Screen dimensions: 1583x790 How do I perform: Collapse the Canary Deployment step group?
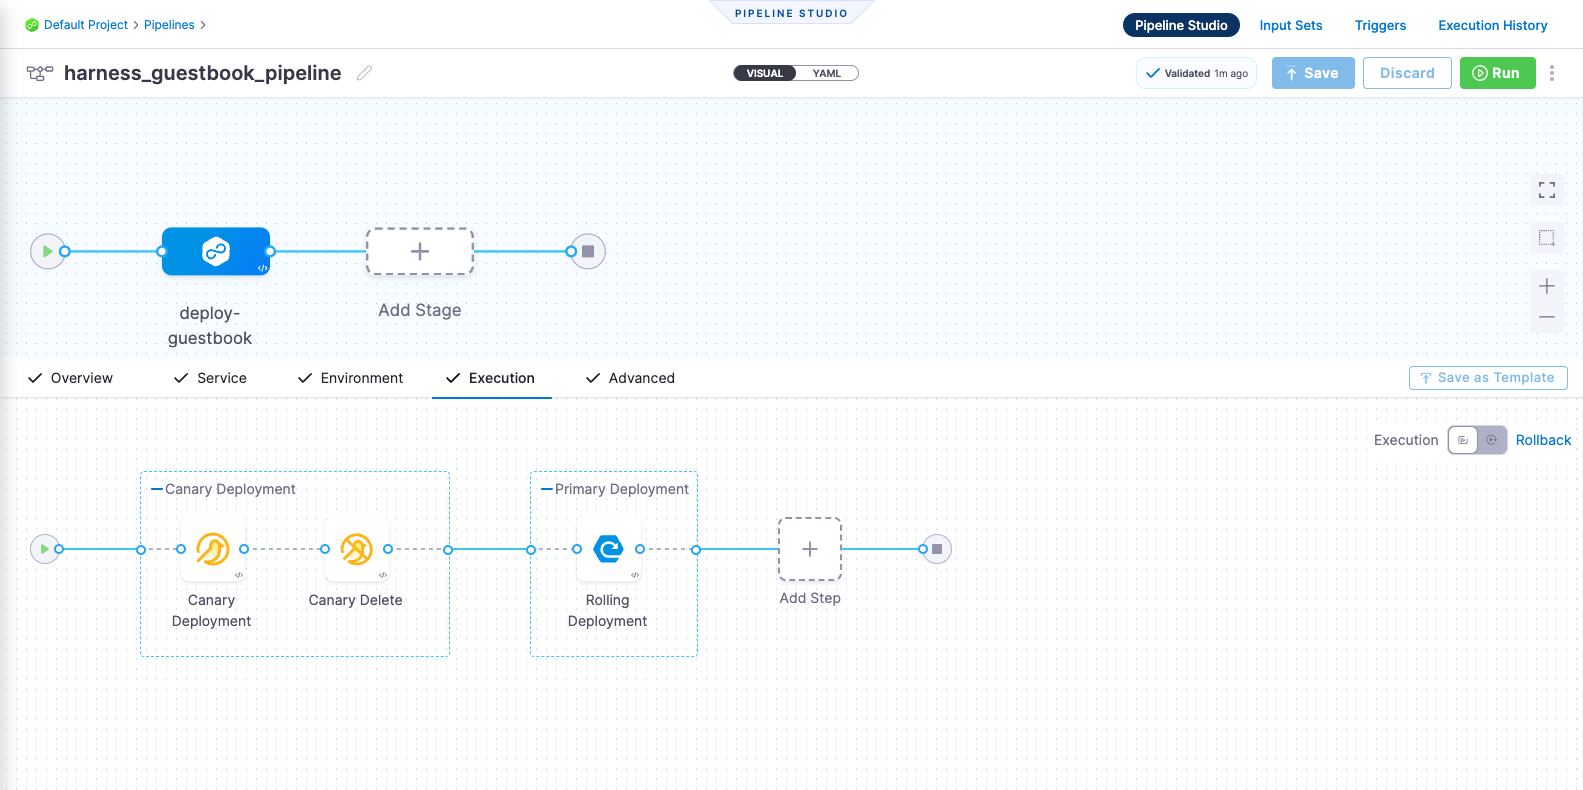click(x=157, y=489)
